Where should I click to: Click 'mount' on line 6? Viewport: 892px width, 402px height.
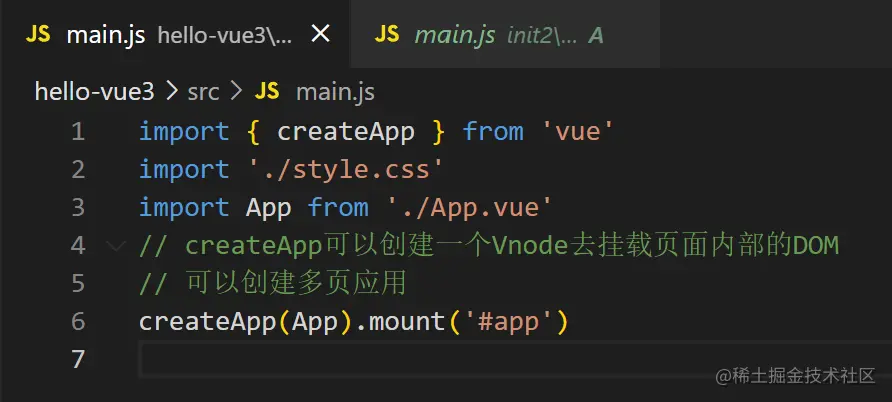407,322
